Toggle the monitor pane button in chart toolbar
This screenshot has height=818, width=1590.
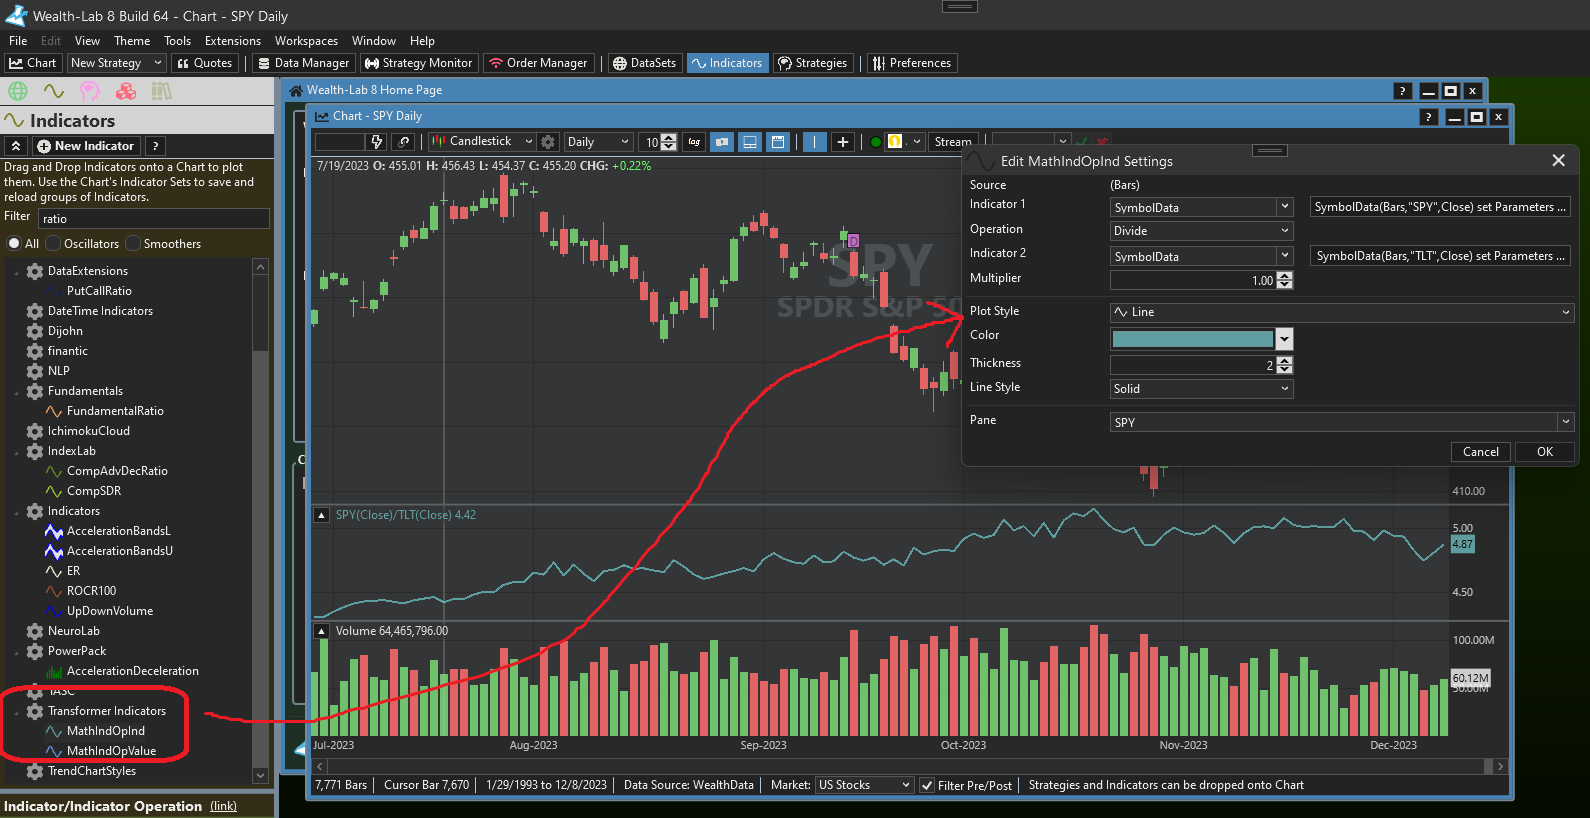click(x=750, y=142)
